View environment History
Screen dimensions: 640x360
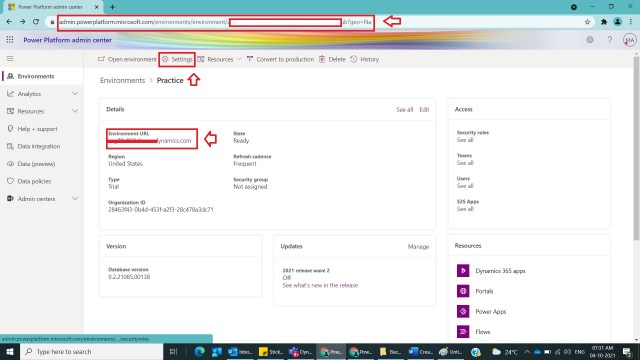(x=364, y=59)
